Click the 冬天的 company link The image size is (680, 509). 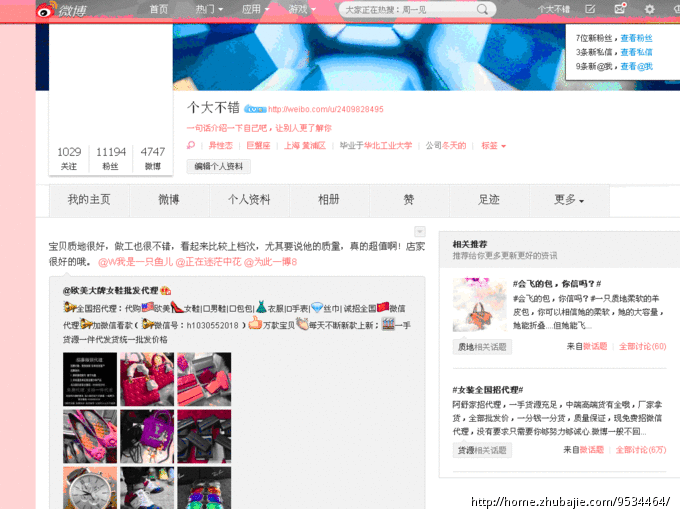click(x=454, y=146)
